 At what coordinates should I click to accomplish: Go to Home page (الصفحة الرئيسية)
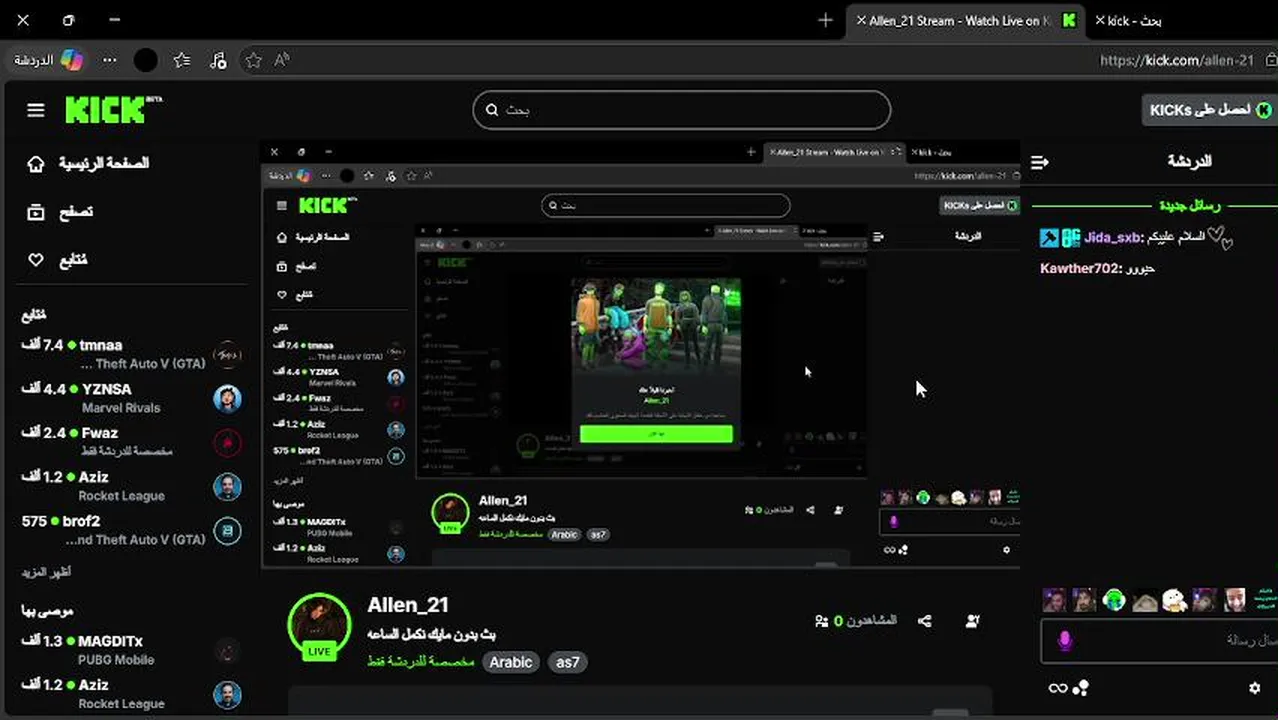tap(88, 163)
